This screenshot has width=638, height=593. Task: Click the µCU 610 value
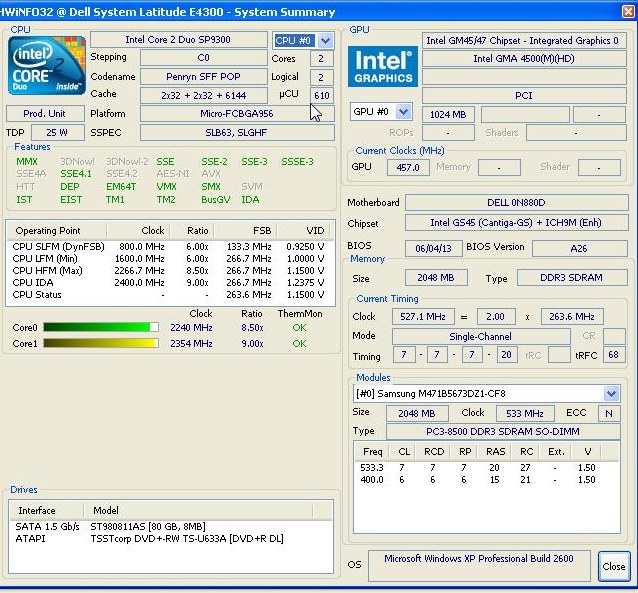[322, 96]
